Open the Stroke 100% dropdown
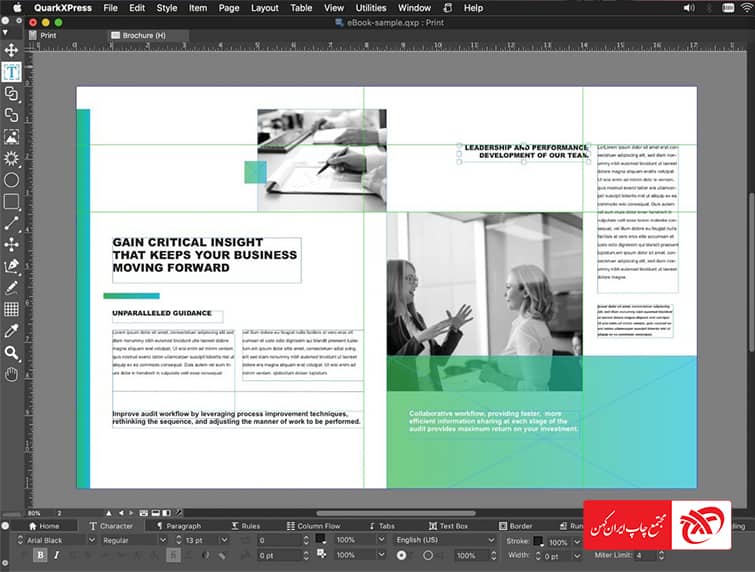This screenshot has height=572, width=755. 576,542
